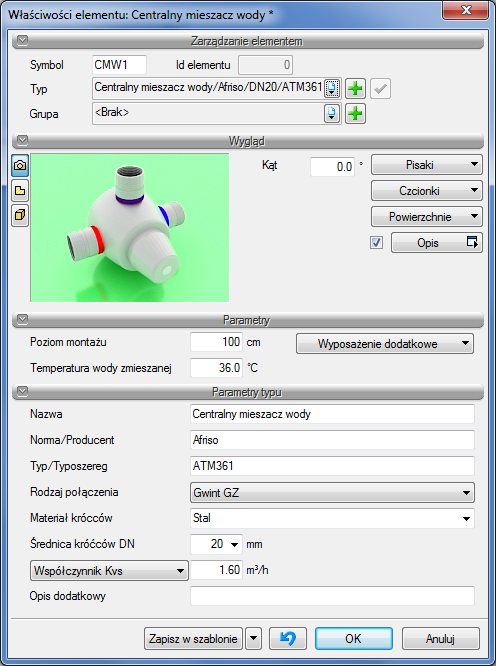Expand the Współczynnik Kvs dropdown

click(x=109, y=570)
